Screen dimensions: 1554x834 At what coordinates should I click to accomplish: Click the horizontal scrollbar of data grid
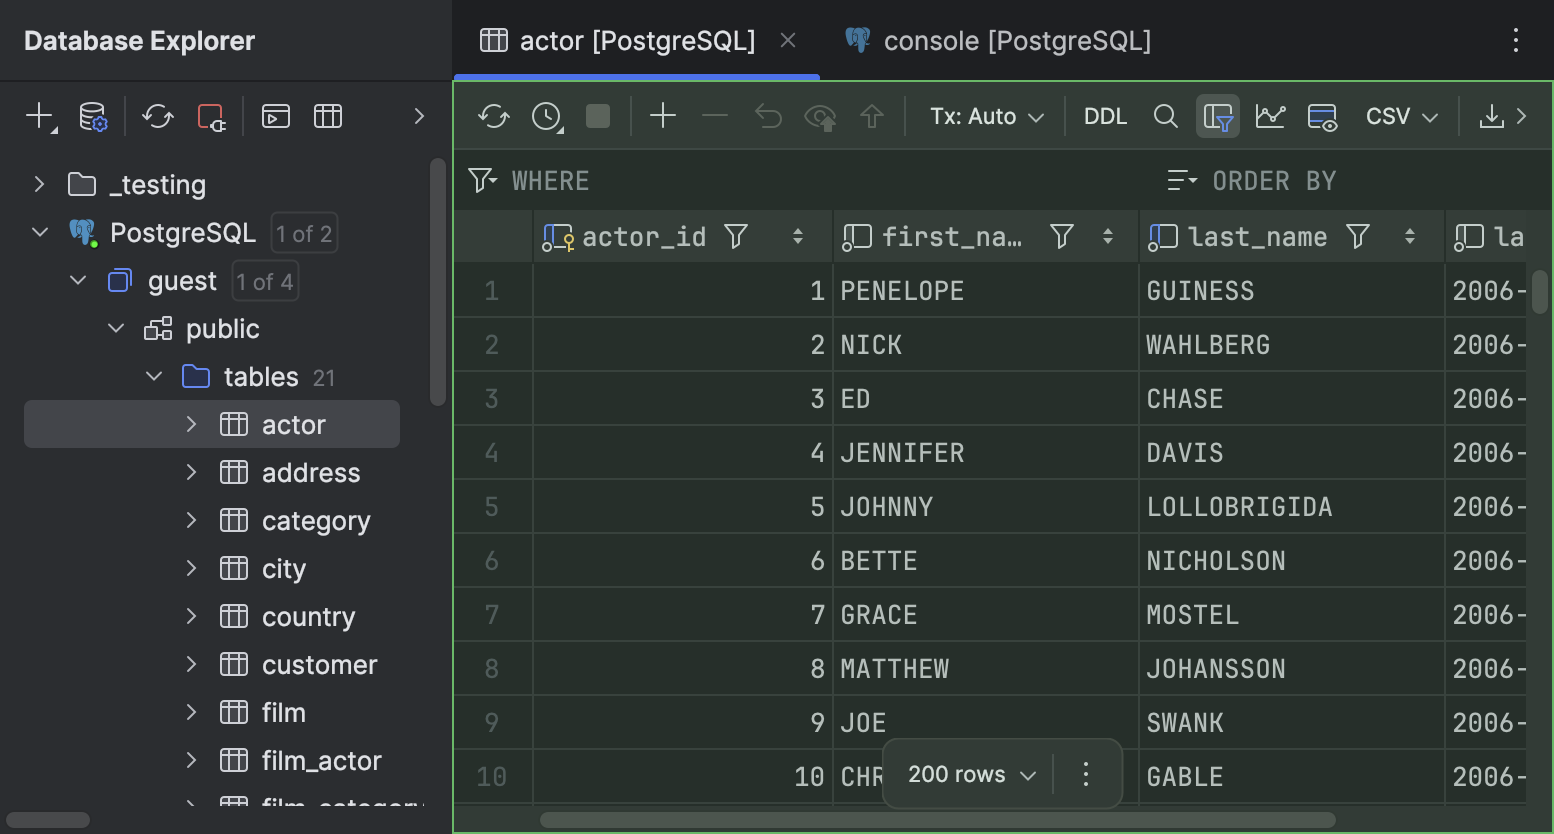tap(938, 820)
